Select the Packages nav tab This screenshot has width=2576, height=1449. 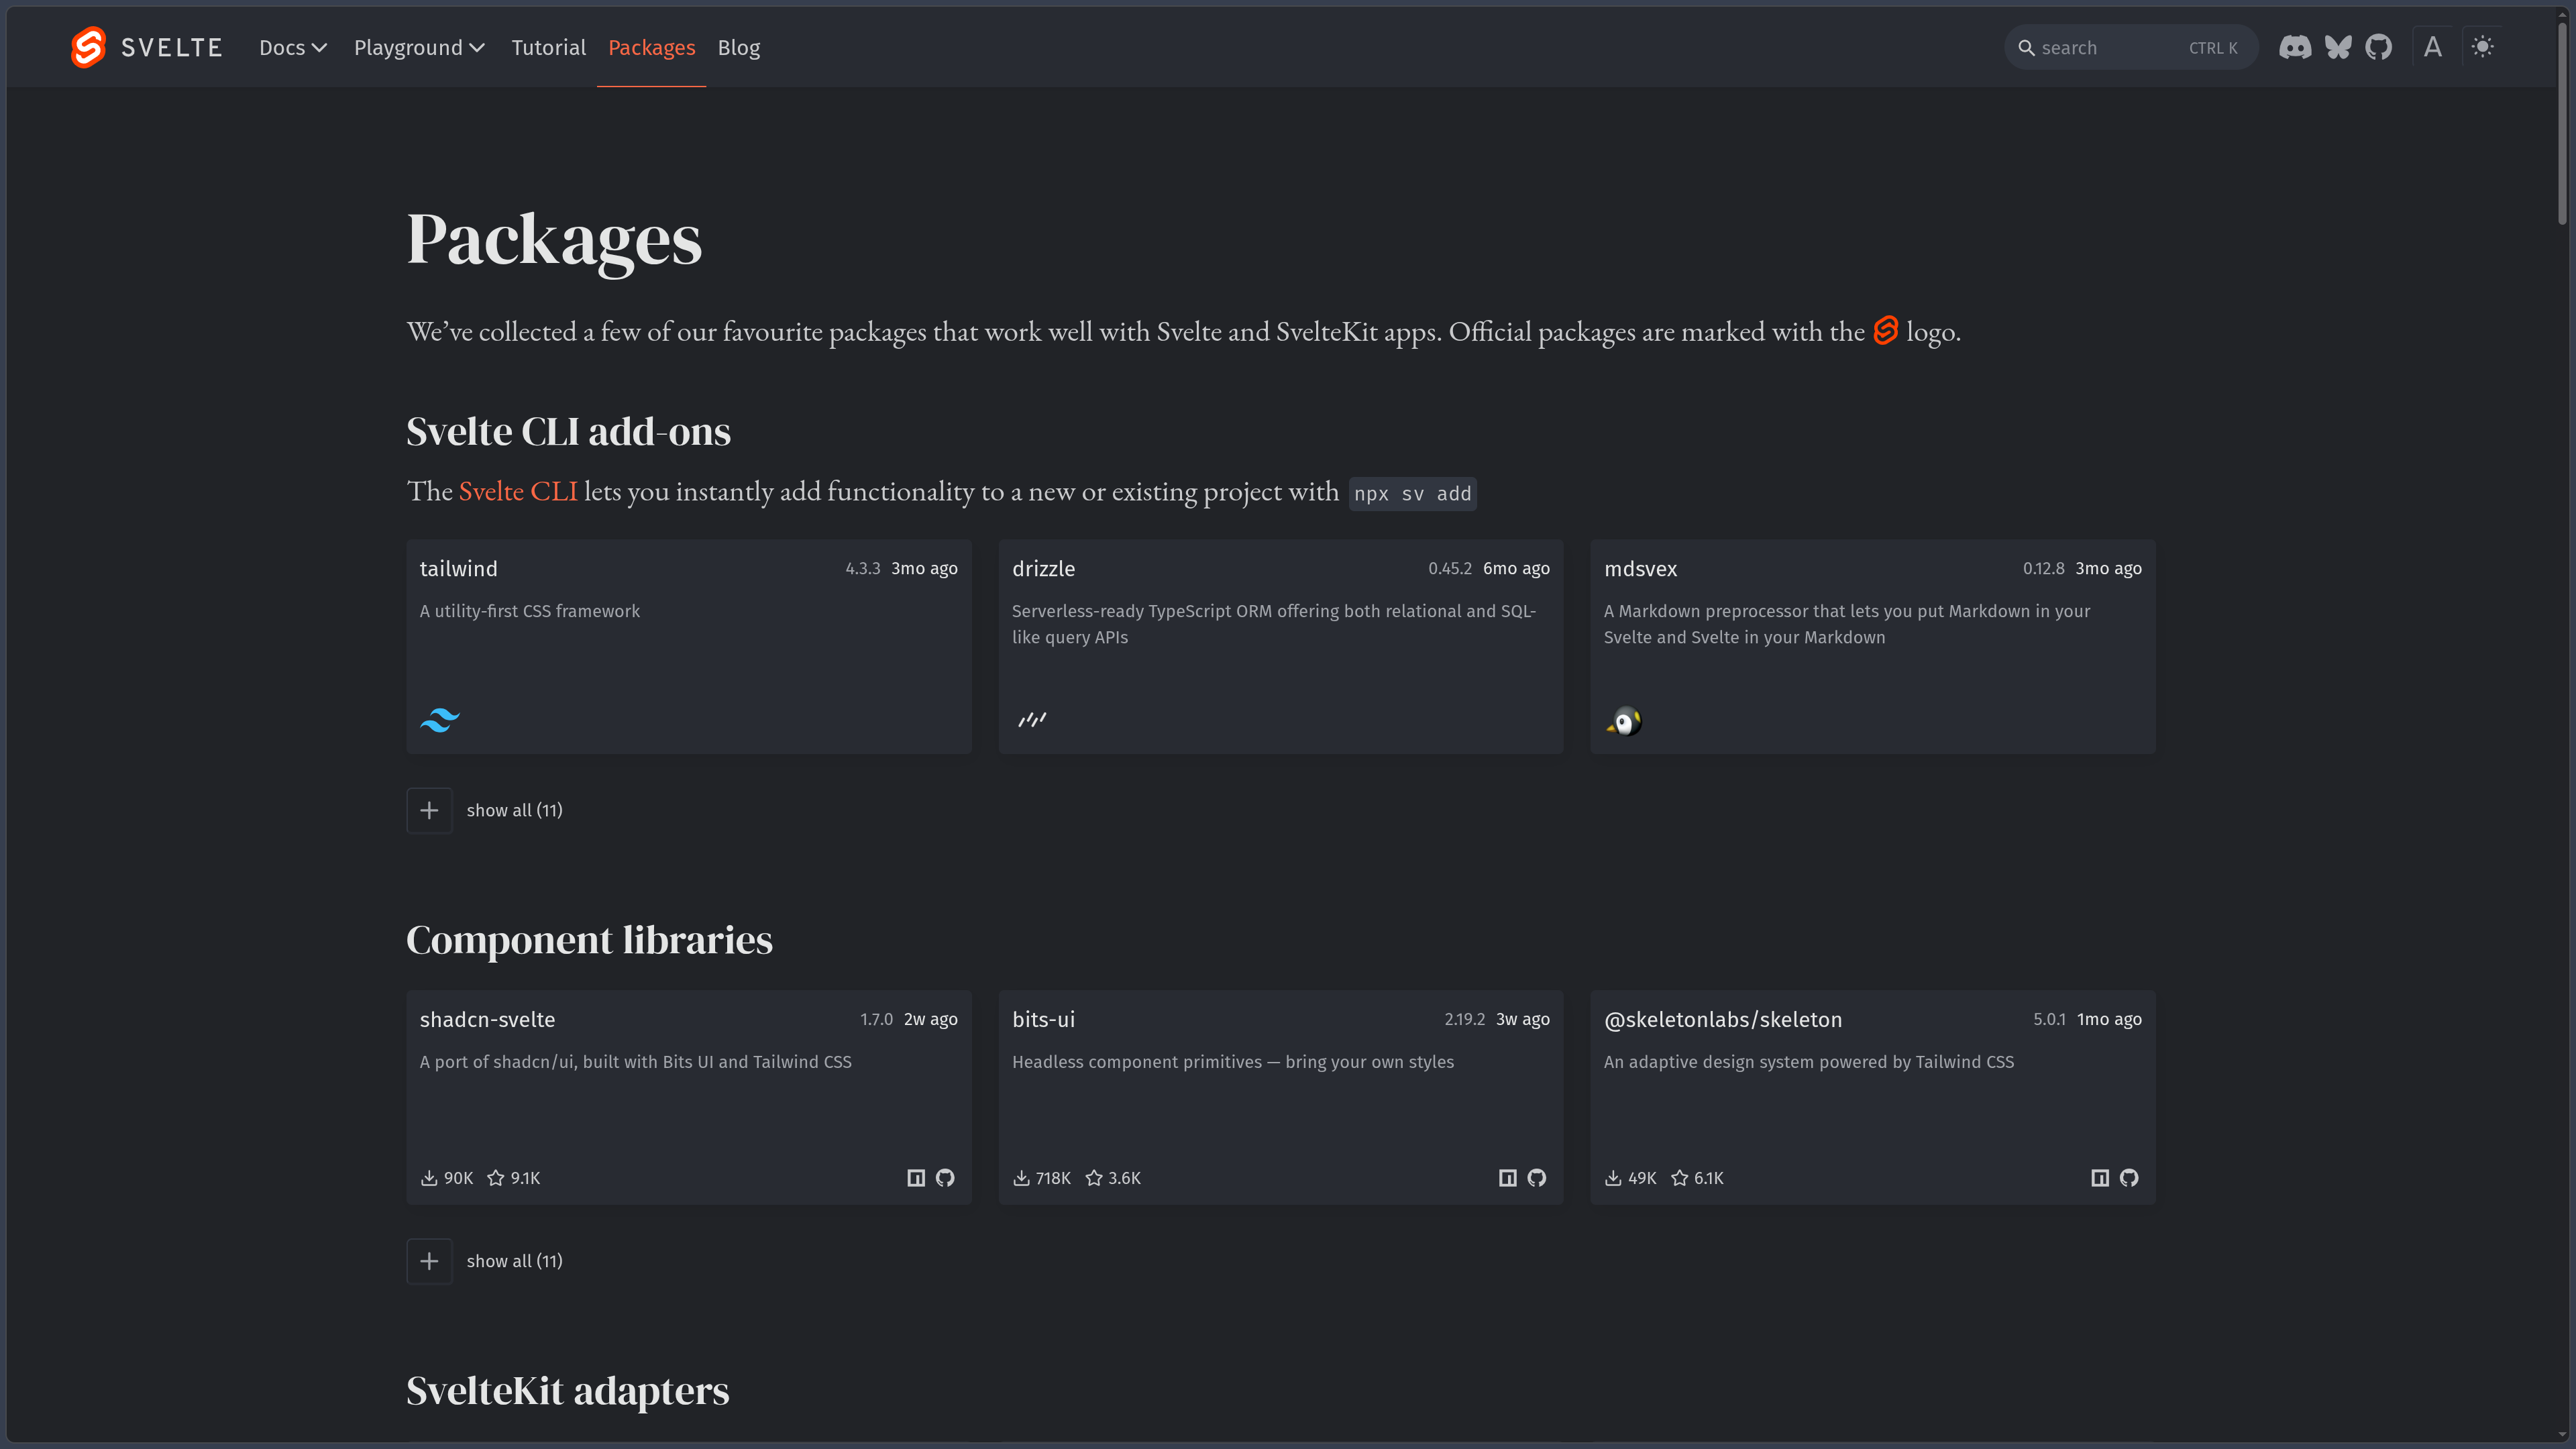[x=651, y=47]
